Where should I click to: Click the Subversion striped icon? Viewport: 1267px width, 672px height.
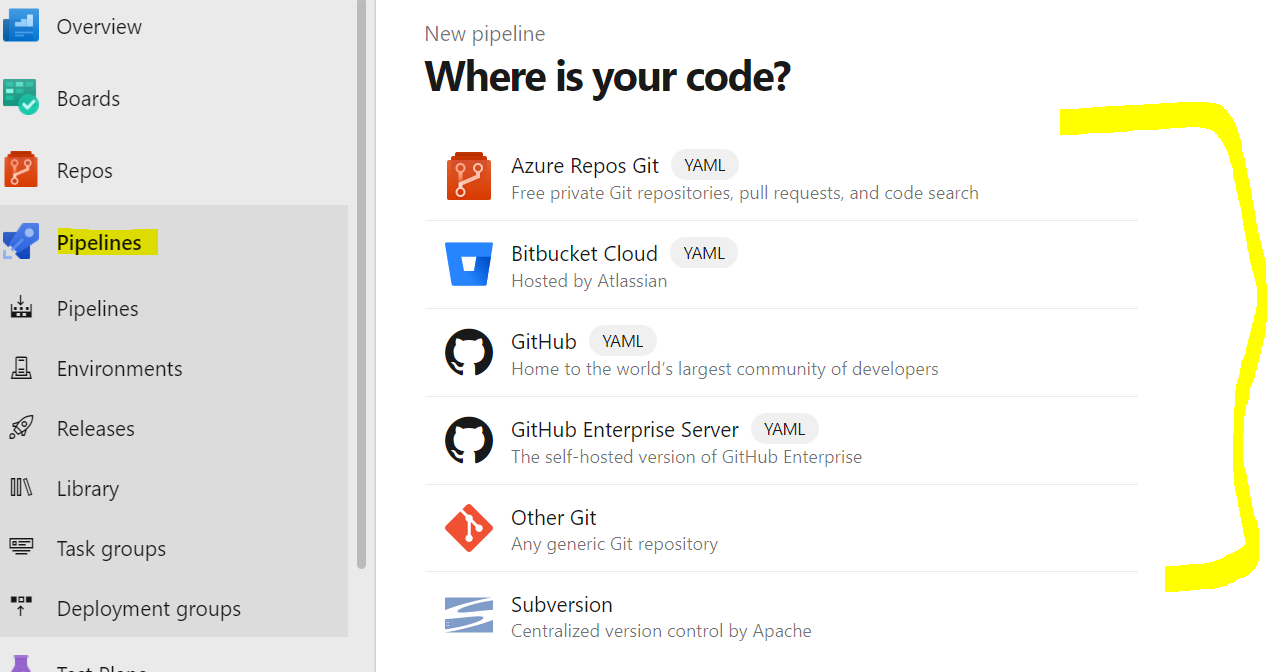pos(469,616)
